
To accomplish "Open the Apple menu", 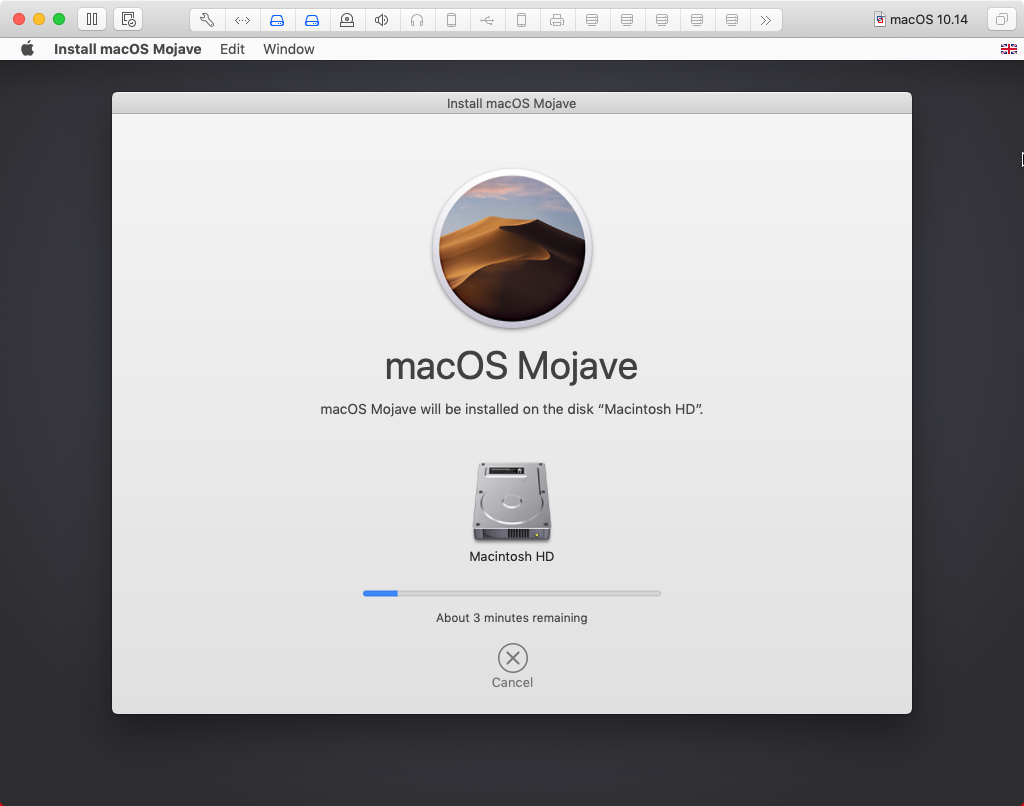I will 27,48.
